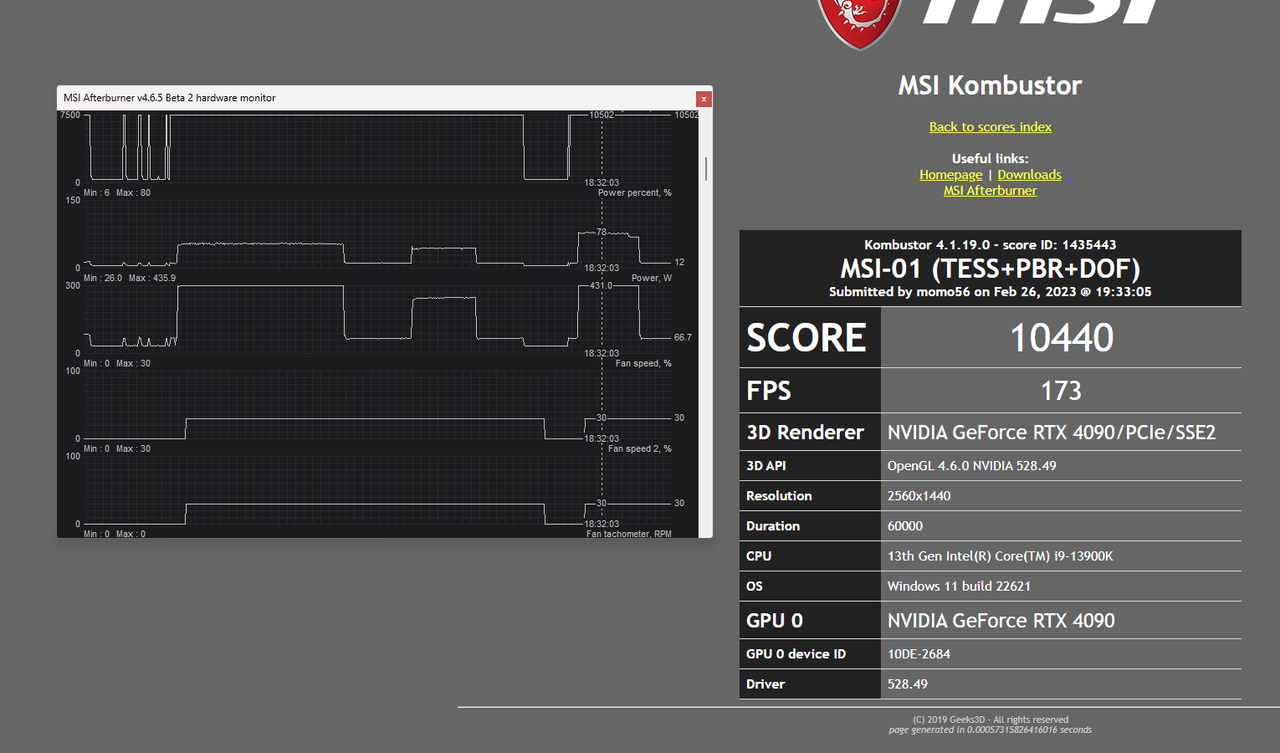Click the Power percent, % graph label
Screen dimensions: 1280x753
tap(635, 193)
